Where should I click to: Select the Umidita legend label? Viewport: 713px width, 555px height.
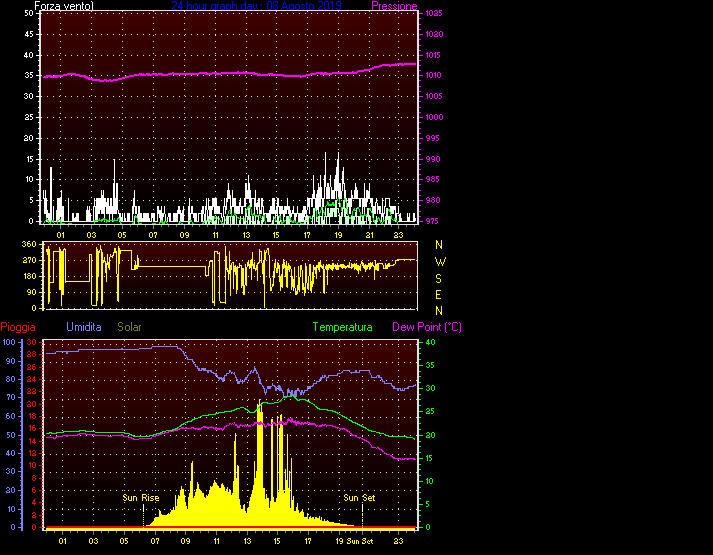(84, 327)
